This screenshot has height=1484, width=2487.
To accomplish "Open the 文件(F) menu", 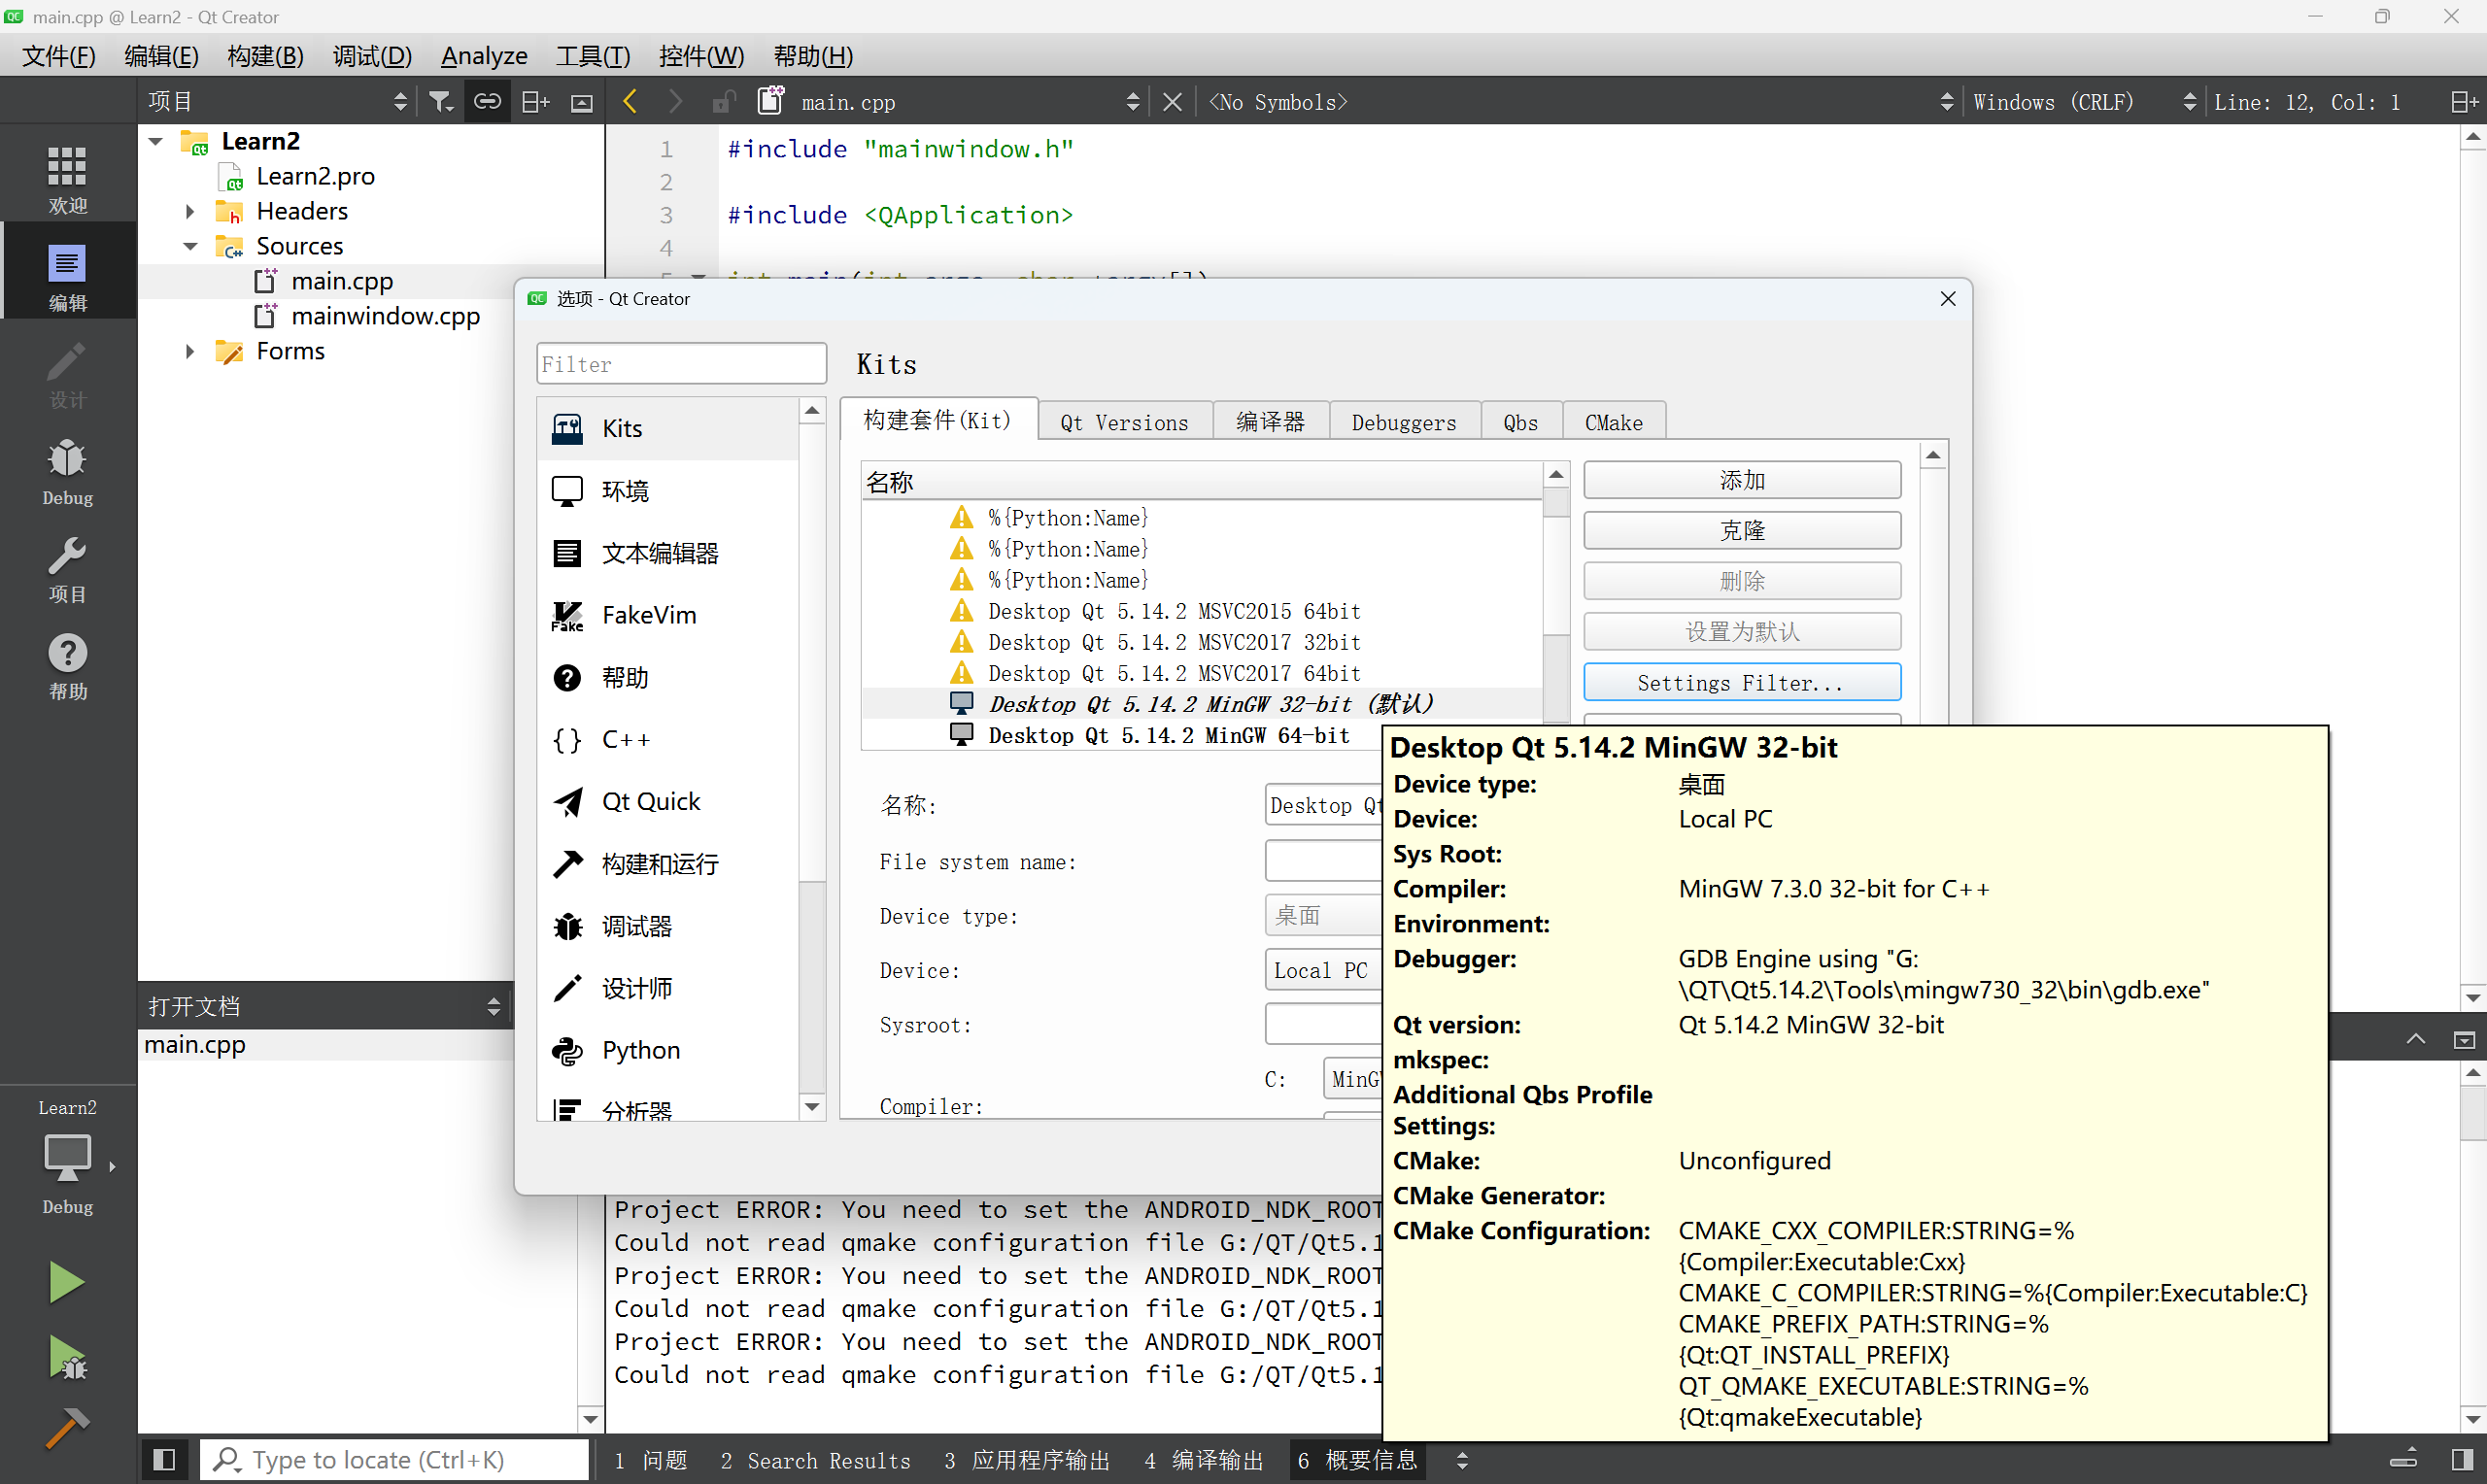I will point(59,56).
